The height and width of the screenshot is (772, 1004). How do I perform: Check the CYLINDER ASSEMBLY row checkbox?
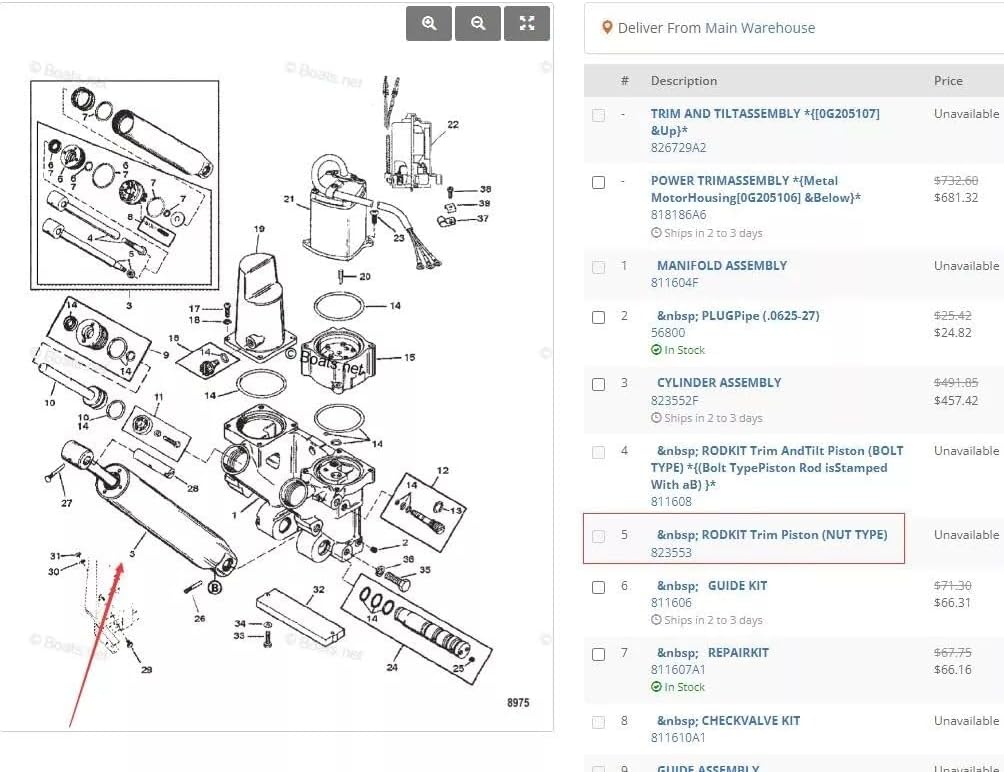tap(599, 385)
